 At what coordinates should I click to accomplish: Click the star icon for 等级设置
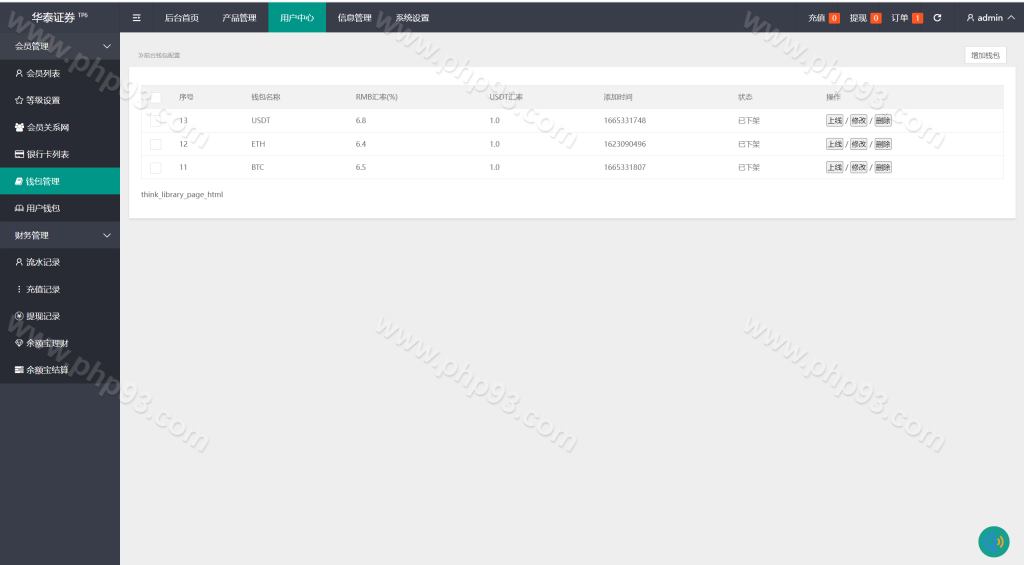19,100
